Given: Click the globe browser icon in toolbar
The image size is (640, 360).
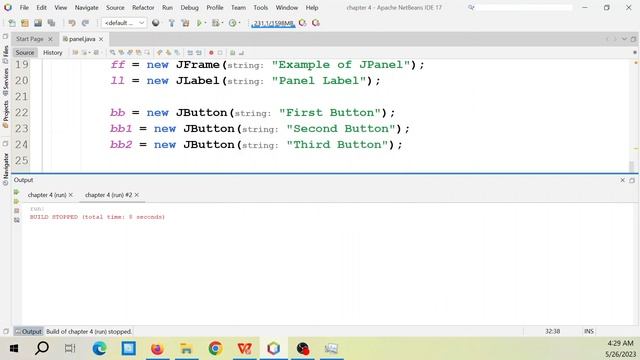Looking at the screenshot, I should [x=156, y=23].
